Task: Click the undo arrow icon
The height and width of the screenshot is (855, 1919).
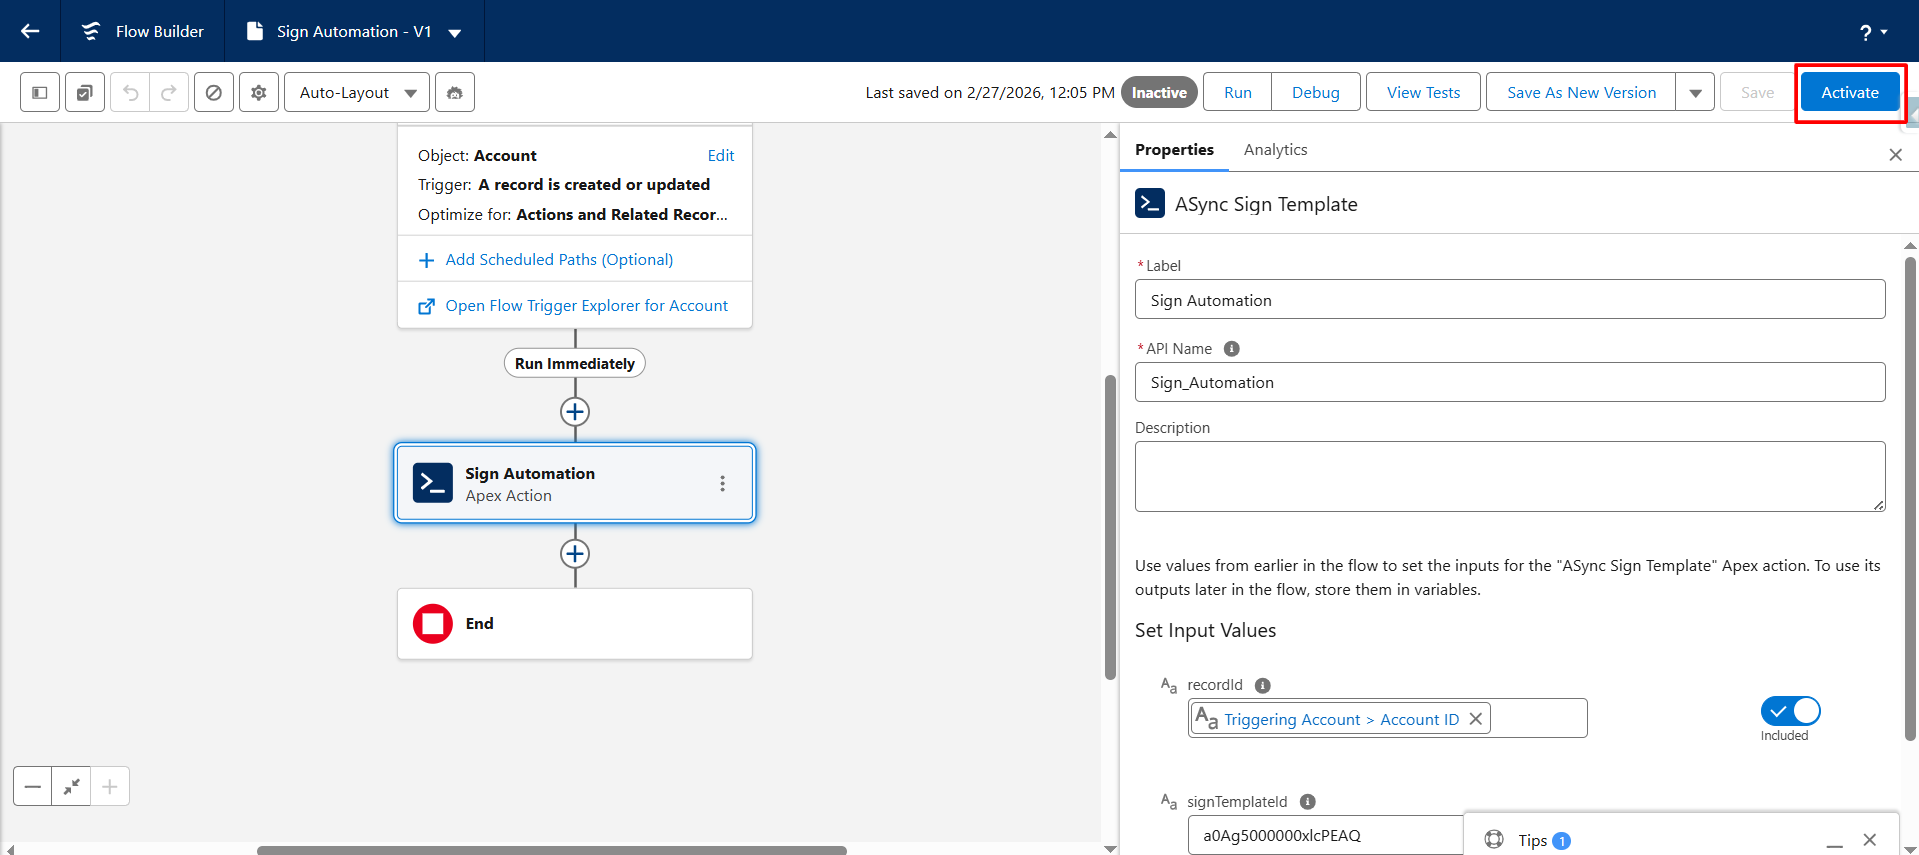Action: (130, 93)
